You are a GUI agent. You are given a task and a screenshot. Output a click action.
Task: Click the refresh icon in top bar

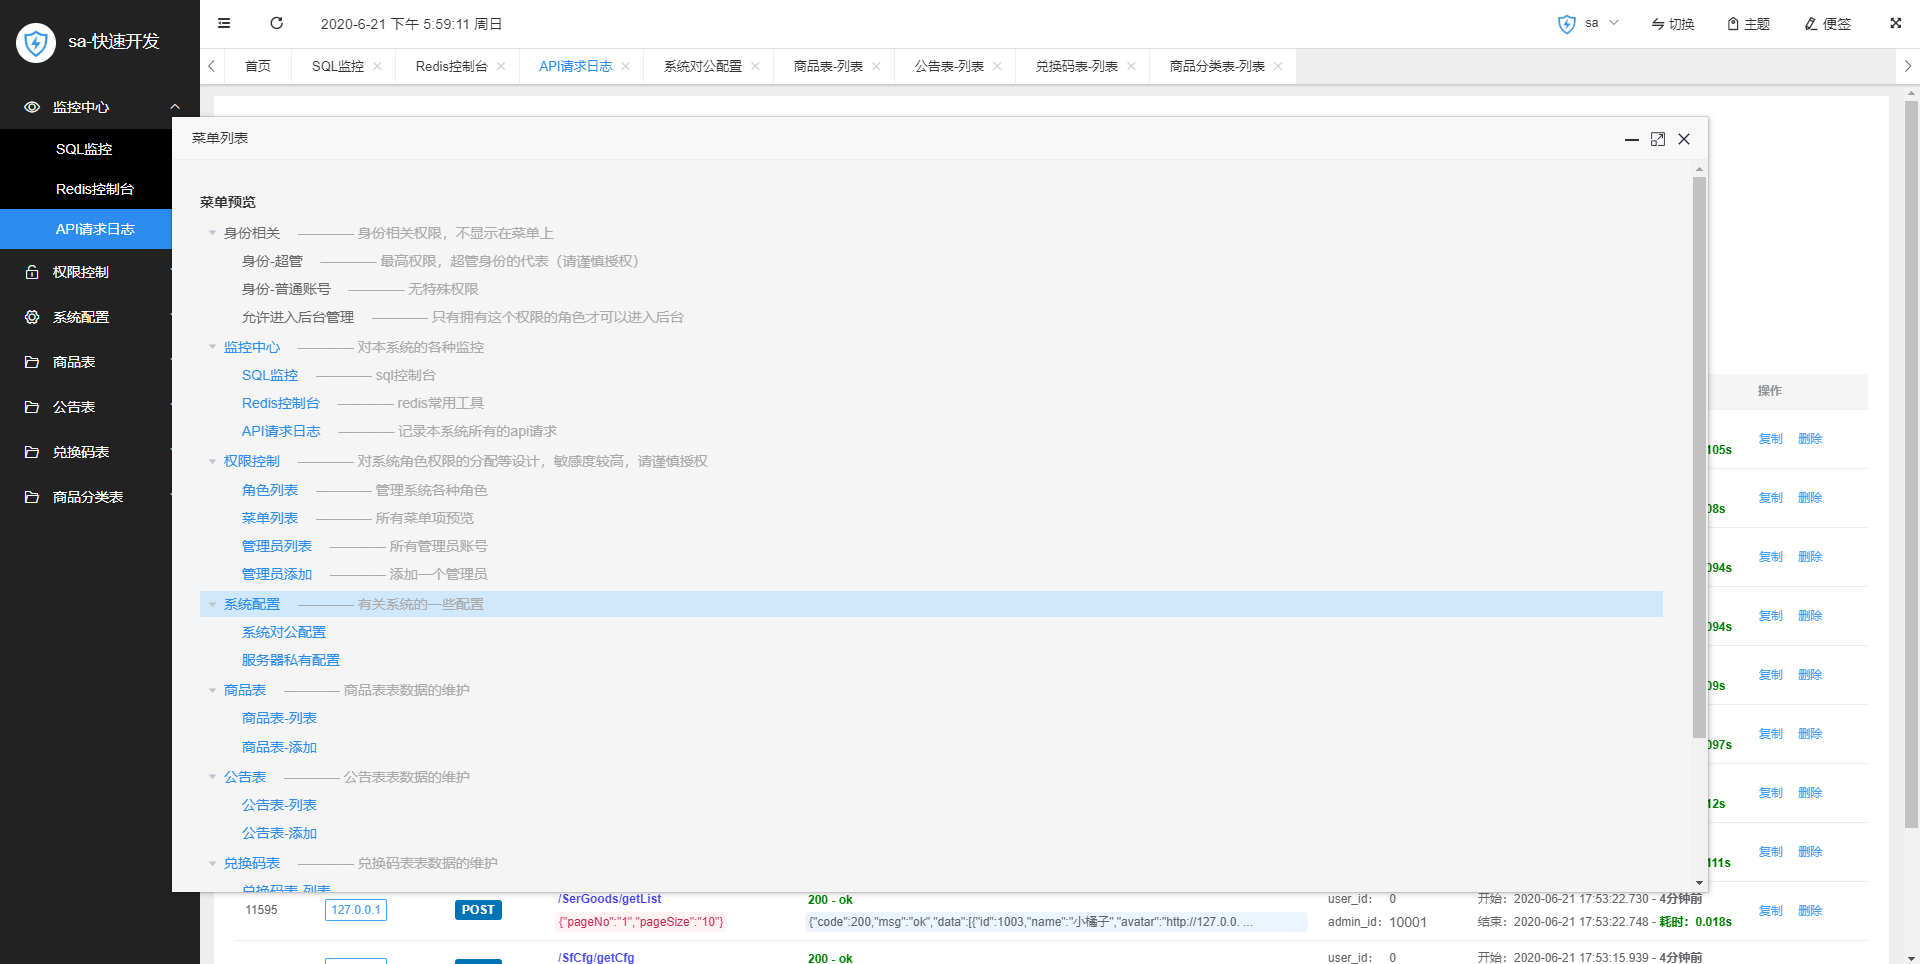[277, 23]
